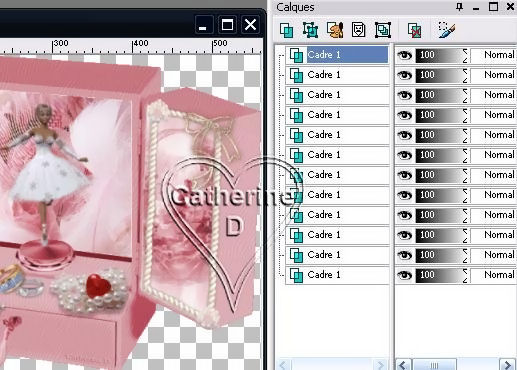Toggle the pin icon of the Calques panel

click(460, 7)
